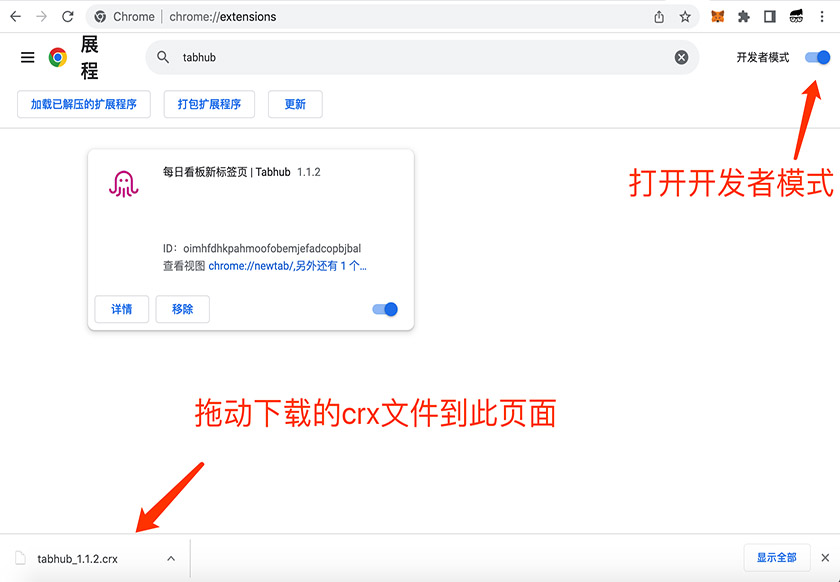
Task: Click the extensions search field
Action: [x=420, y=58]
